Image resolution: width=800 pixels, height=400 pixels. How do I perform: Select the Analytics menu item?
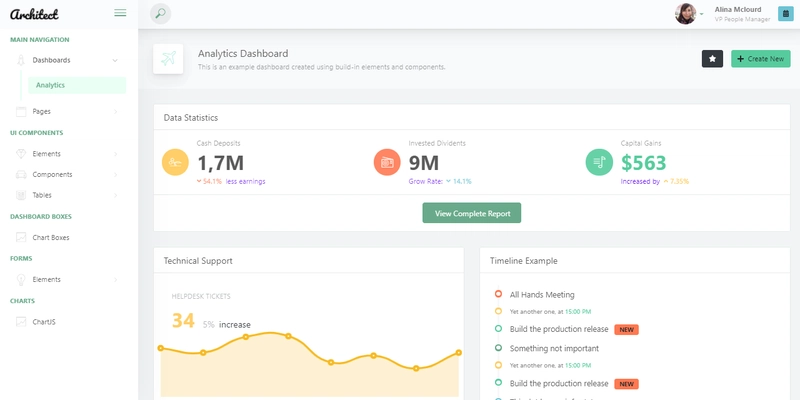point(77,85)
